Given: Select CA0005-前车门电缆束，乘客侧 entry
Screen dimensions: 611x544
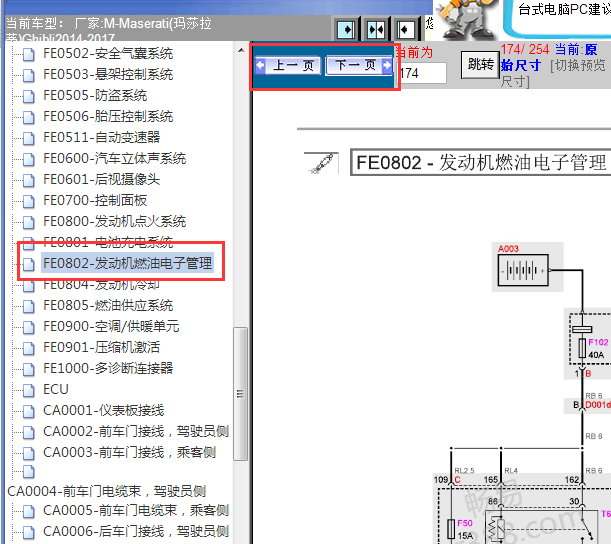Looking at the screenshot, I should [x=136, y=510].
